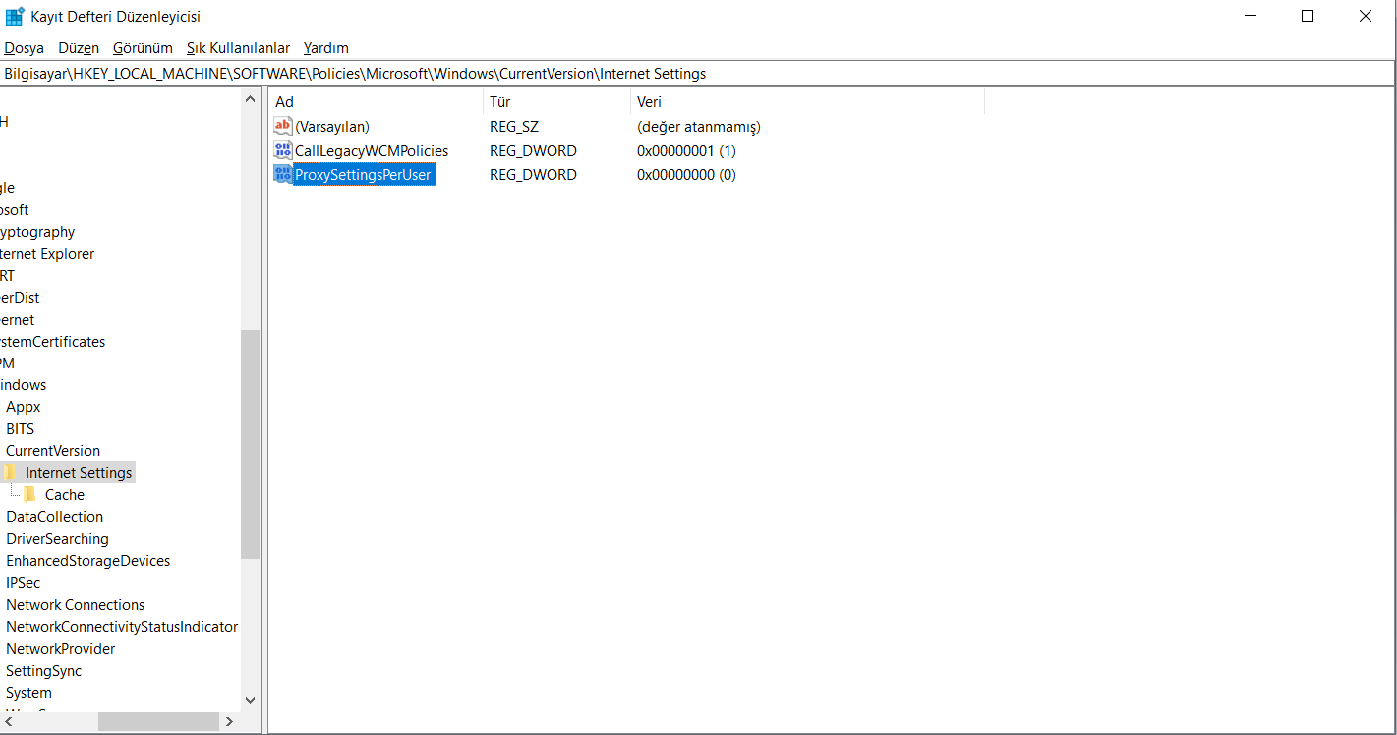Select the NetworkProvider tree key
Image resolution: width=1397 pixels, height=735 pixels.
[60, 649]
